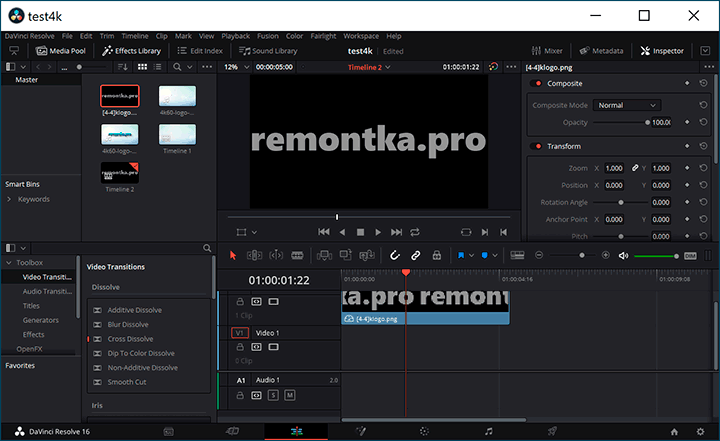Select Audio Transitions in Toolbox
The image size is (720, 441).
point(47,291)
